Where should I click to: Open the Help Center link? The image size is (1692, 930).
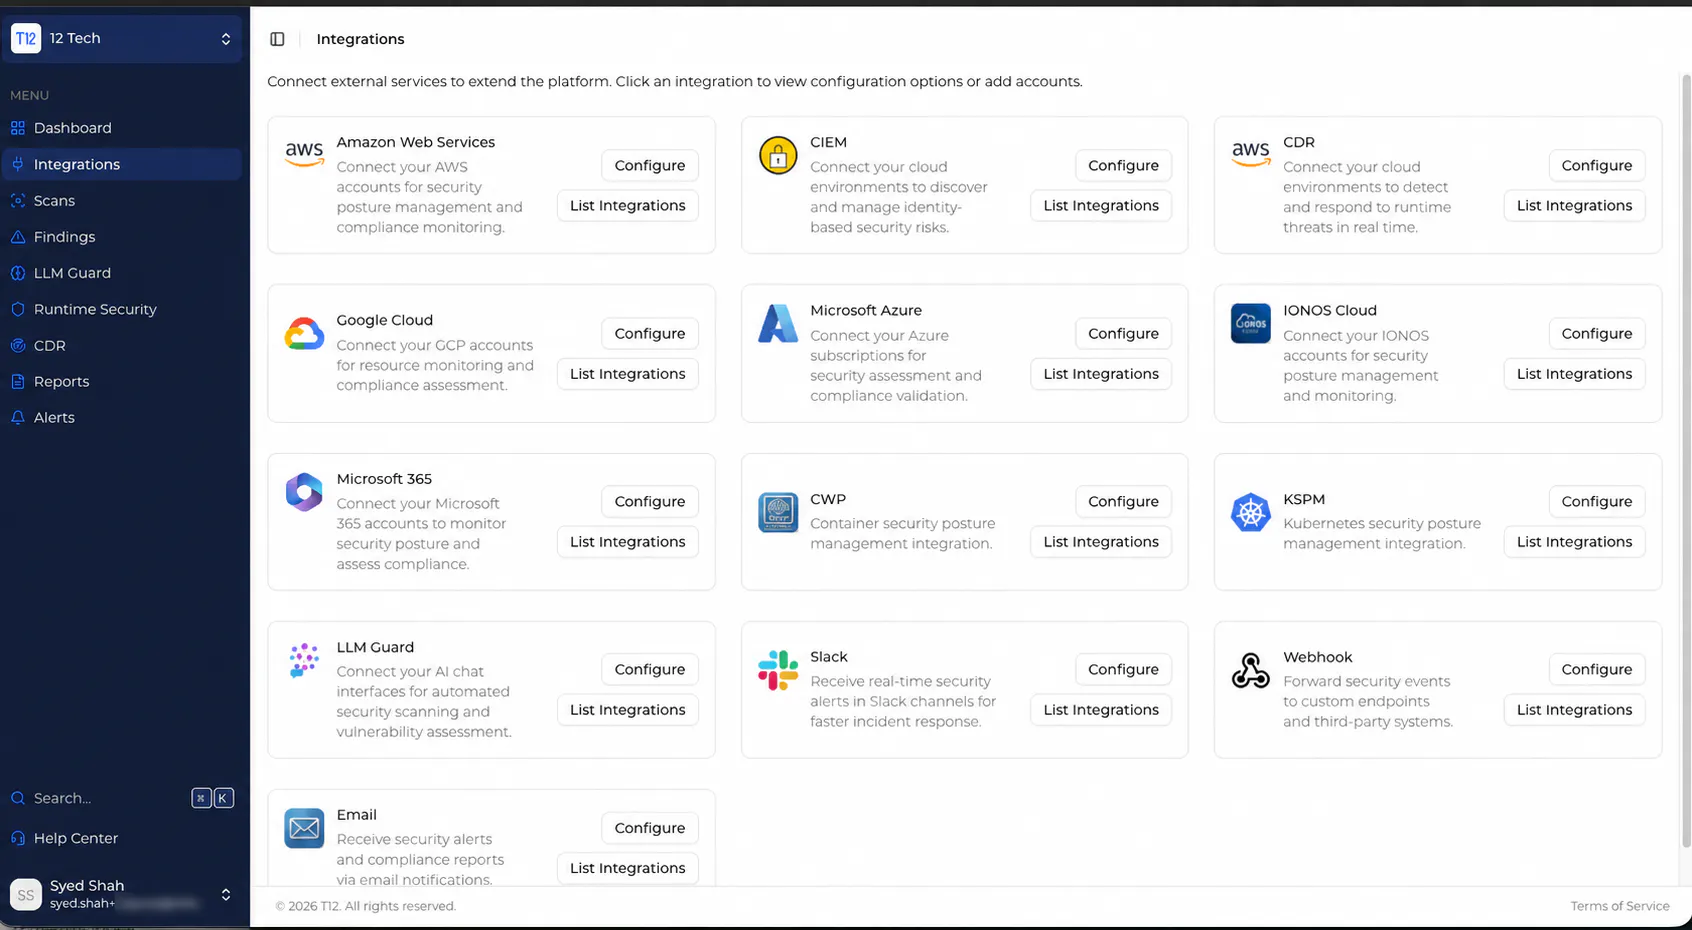[x=122, y=838]
